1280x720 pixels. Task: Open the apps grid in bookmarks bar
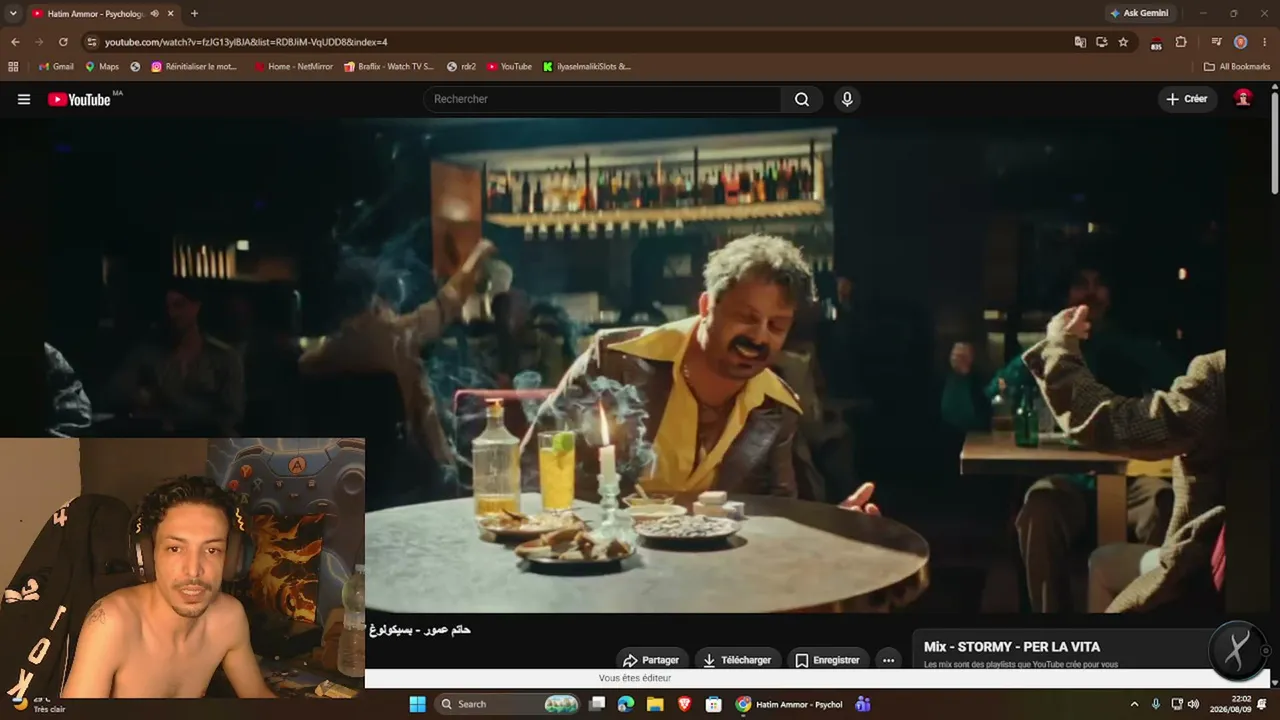13,67
